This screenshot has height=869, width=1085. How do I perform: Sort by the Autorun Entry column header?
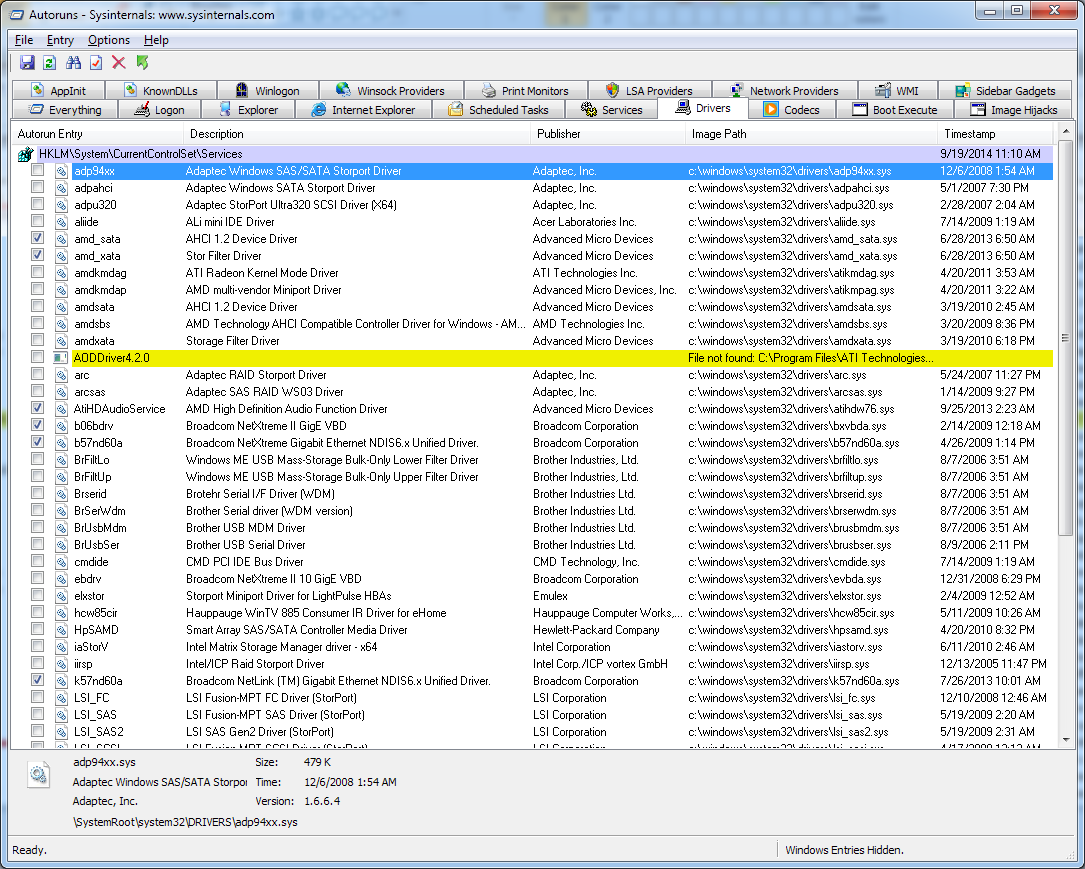pos(97,134)
